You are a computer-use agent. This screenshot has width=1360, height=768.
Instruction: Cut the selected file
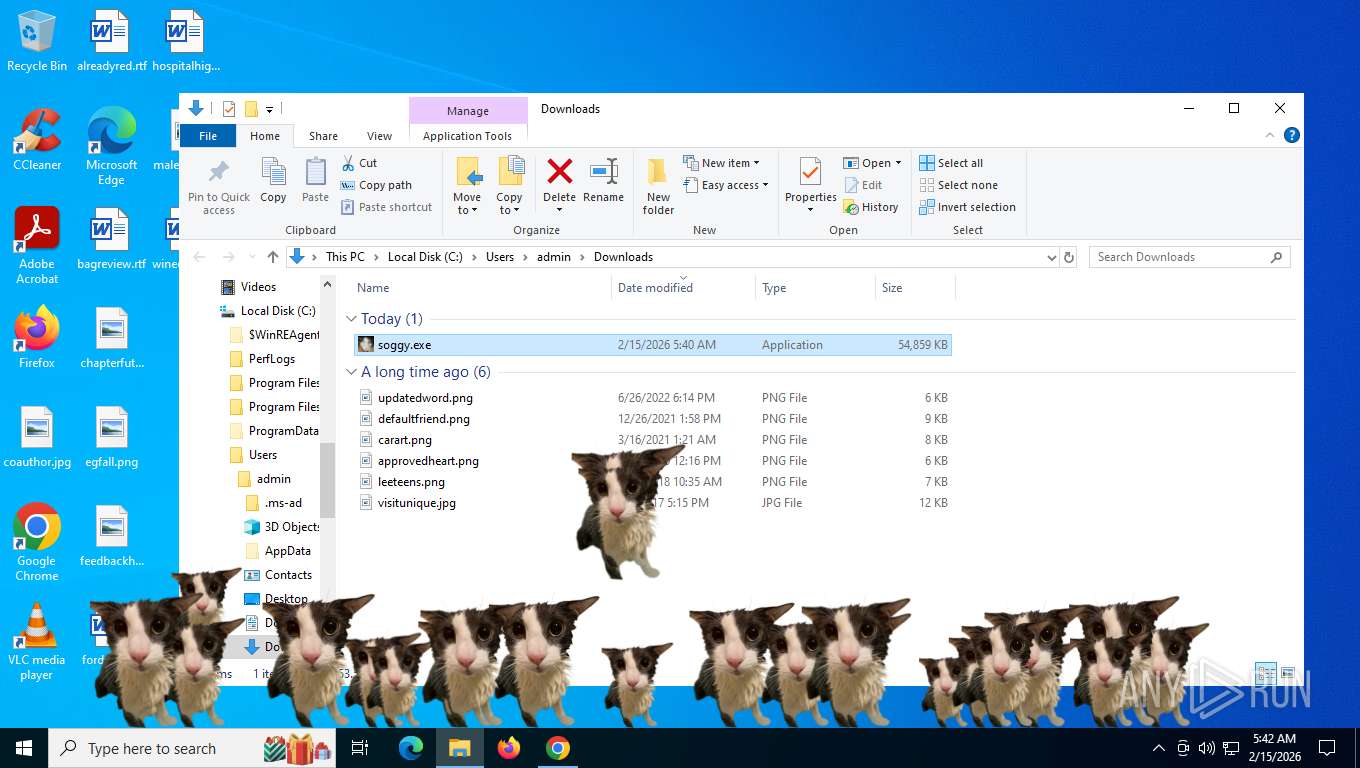click(359, 163)
